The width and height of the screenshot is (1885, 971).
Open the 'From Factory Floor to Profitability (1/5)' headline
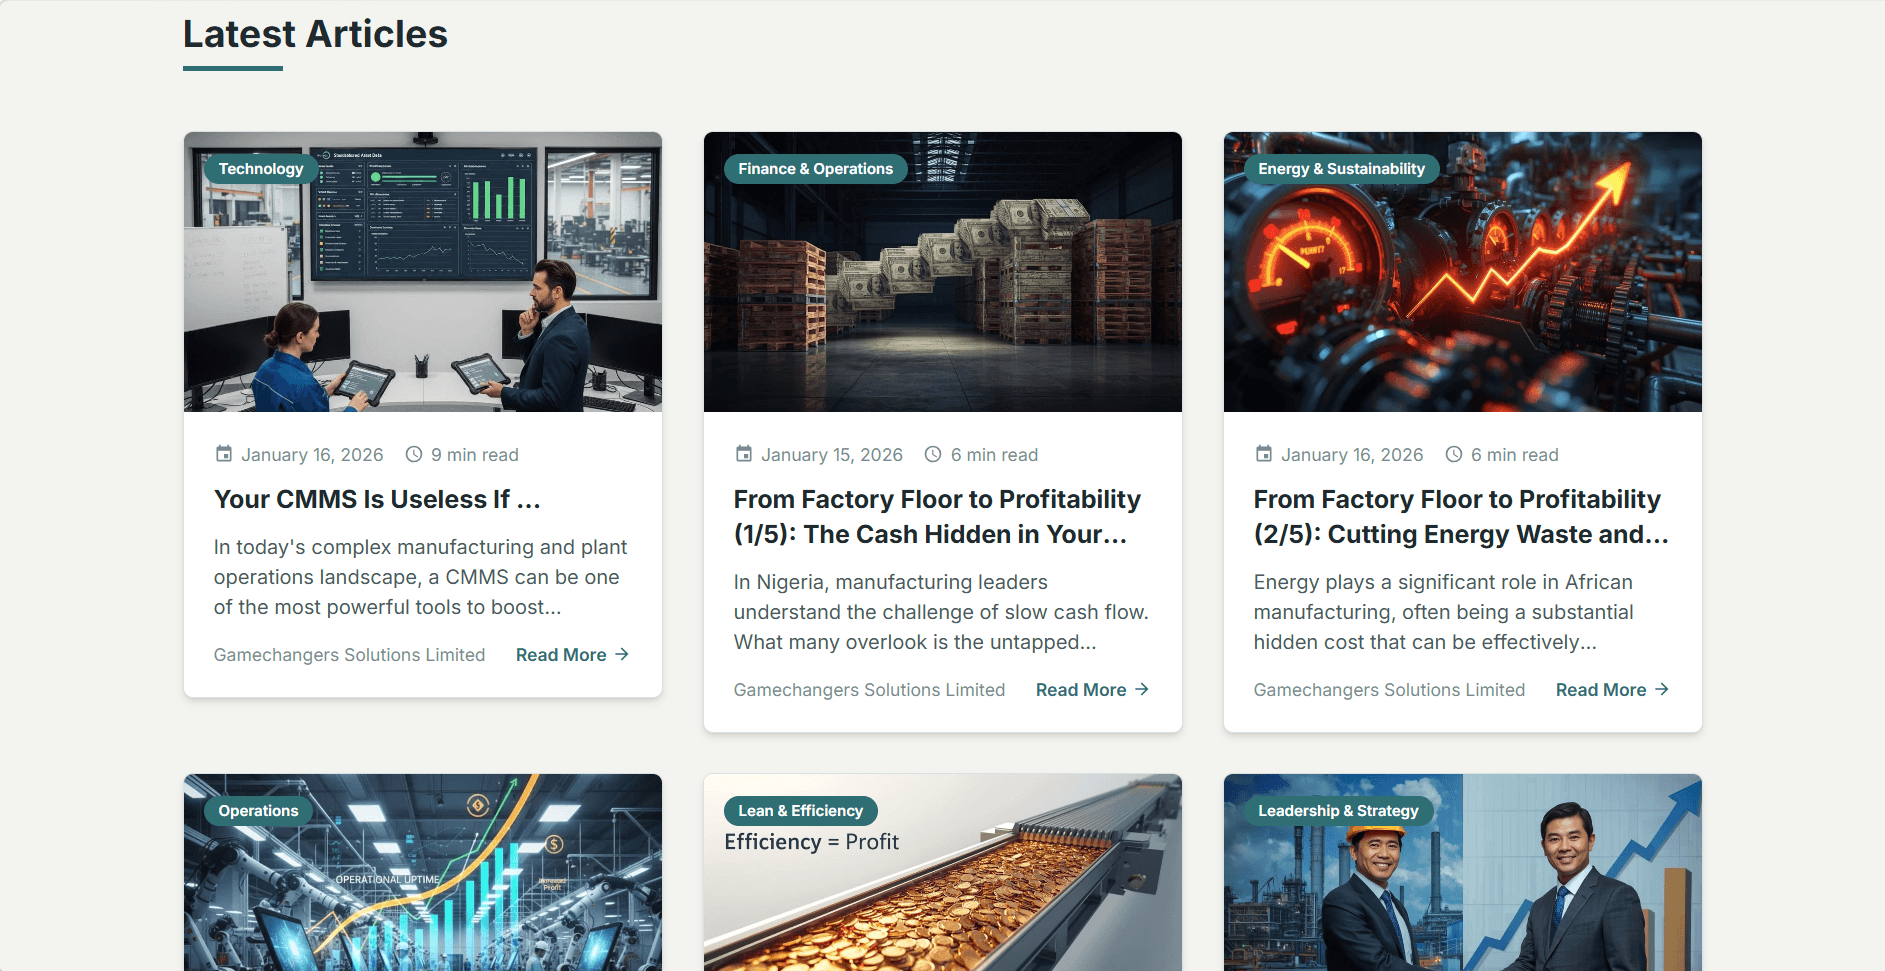click(x=937, y=517)
